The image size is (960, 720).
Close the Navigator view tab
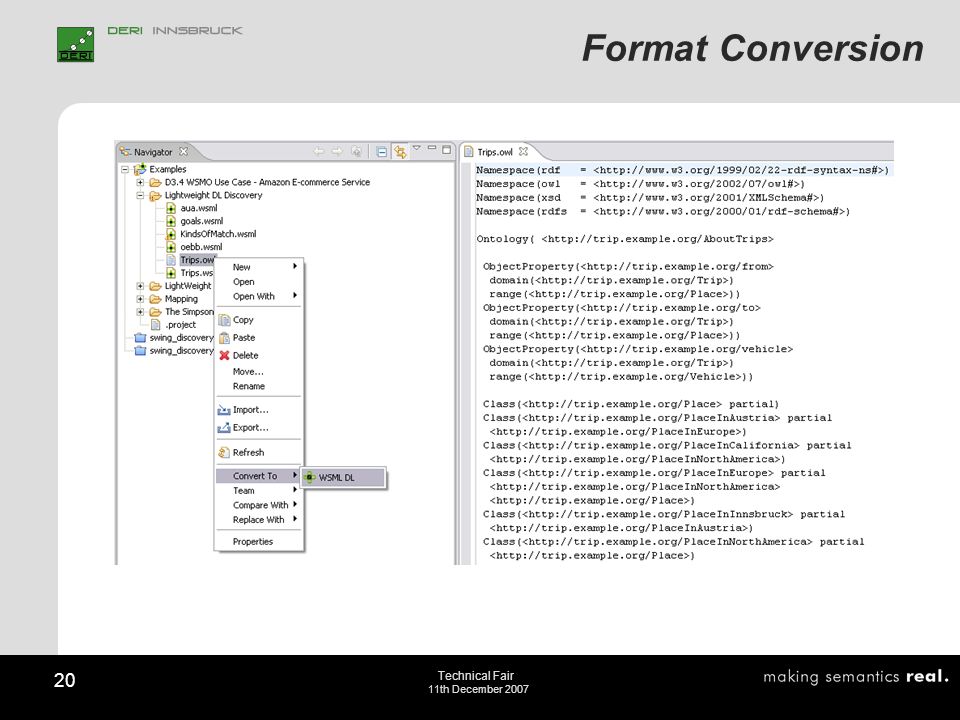point(183,151)
